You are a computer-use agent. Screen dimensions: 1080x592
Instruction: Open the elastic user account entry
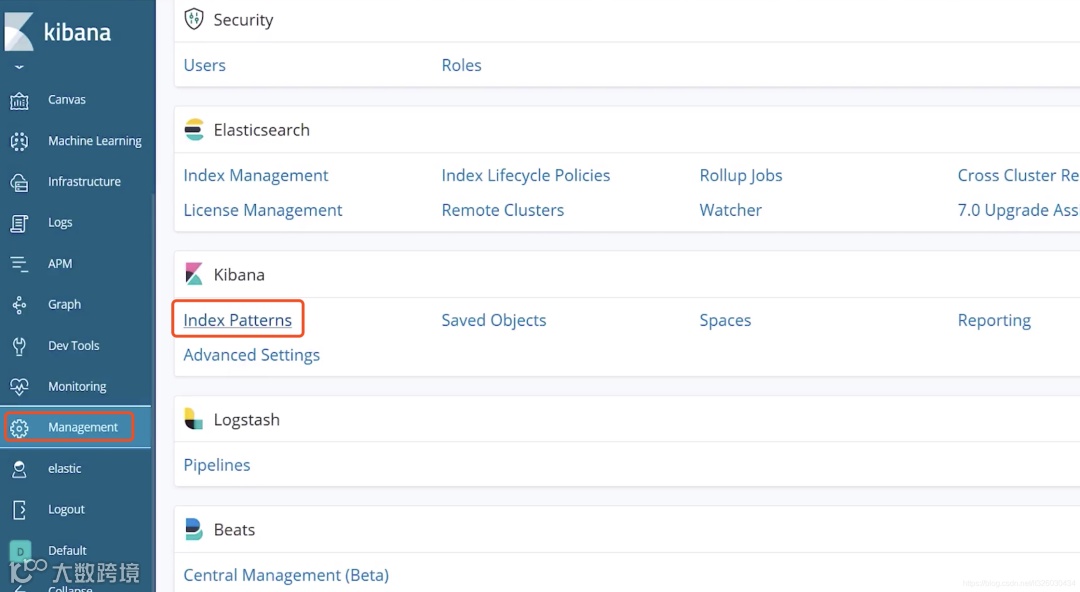(65, 469)
